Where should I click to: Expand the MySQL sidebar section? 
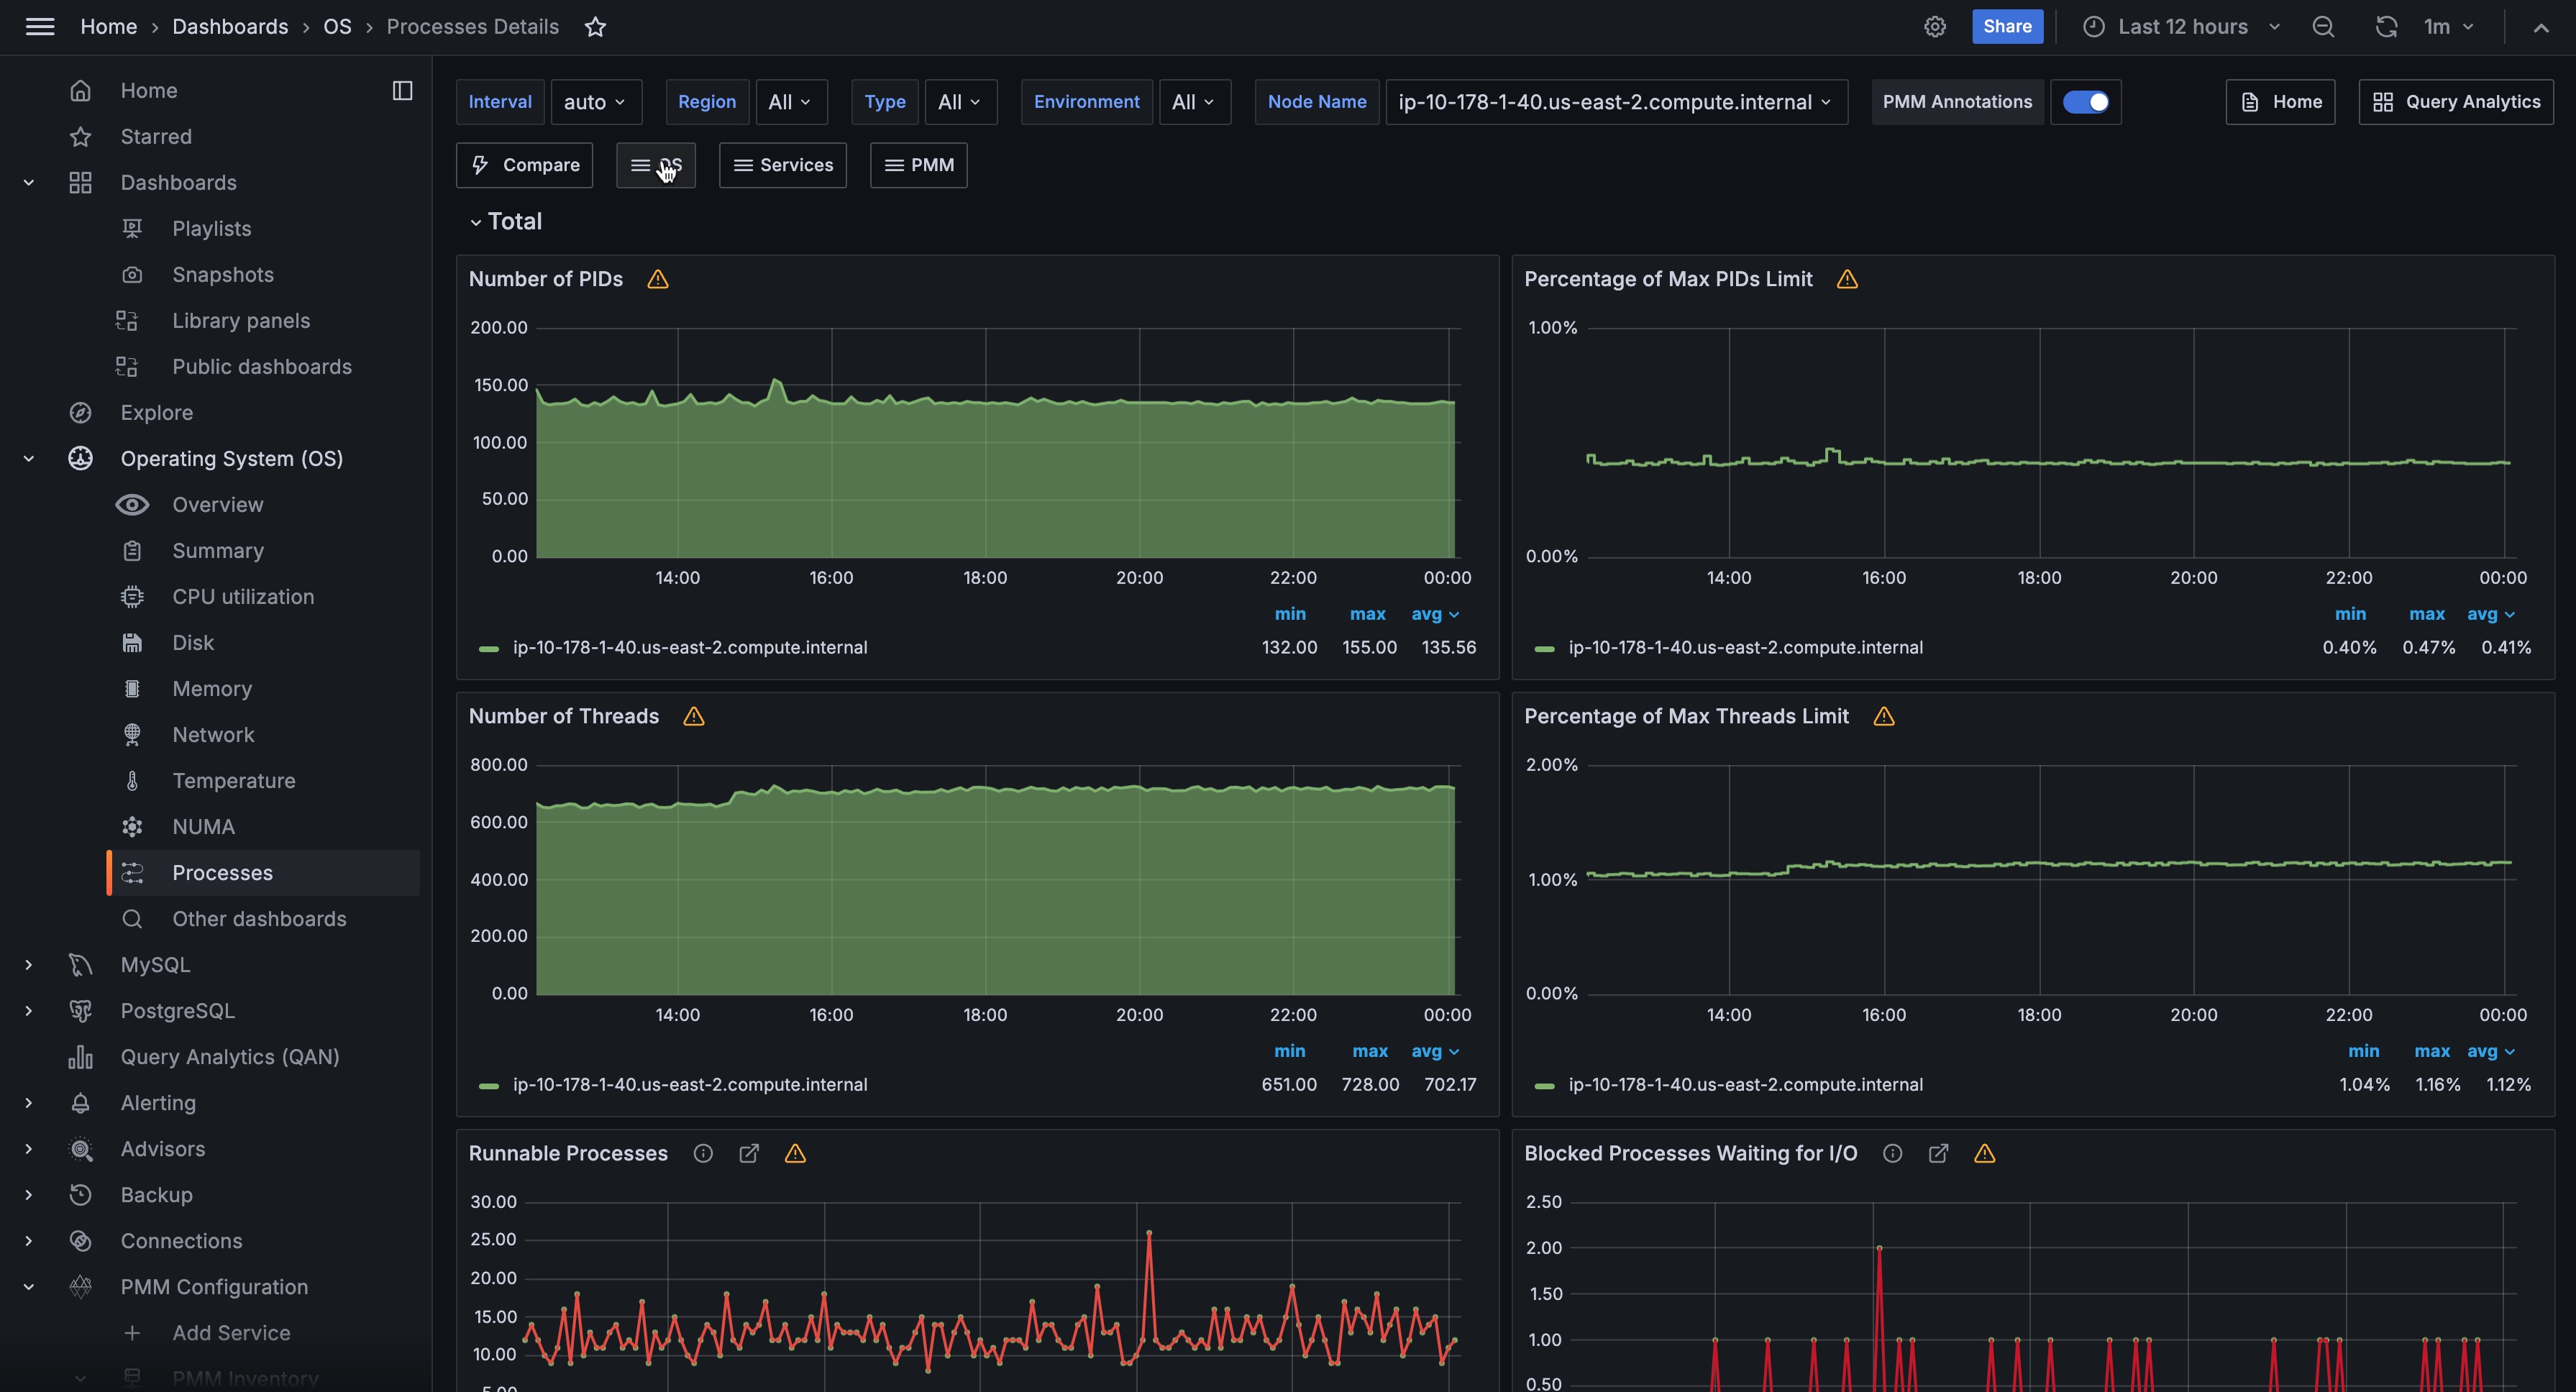tap(29, 965)
